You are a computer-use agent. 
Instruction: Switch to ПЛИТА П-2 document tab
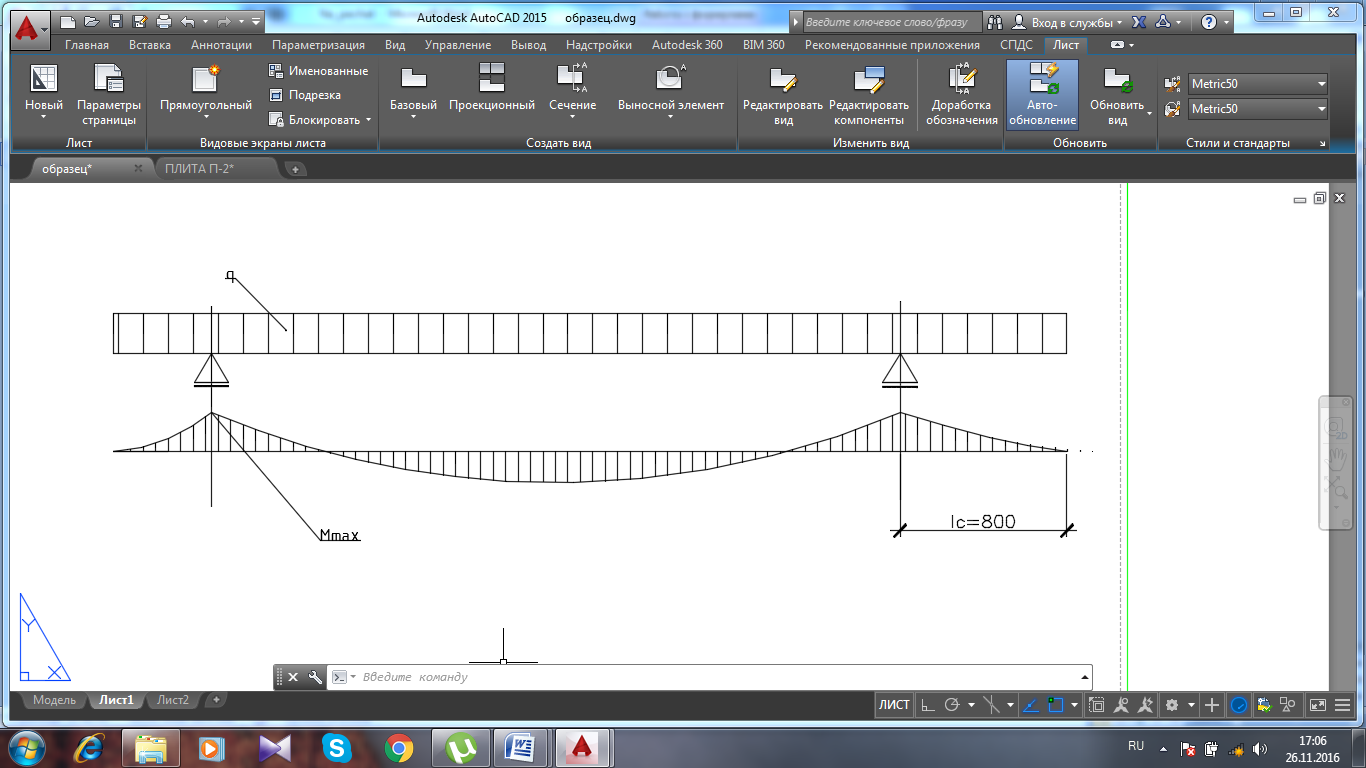click(x=200, y=169)
